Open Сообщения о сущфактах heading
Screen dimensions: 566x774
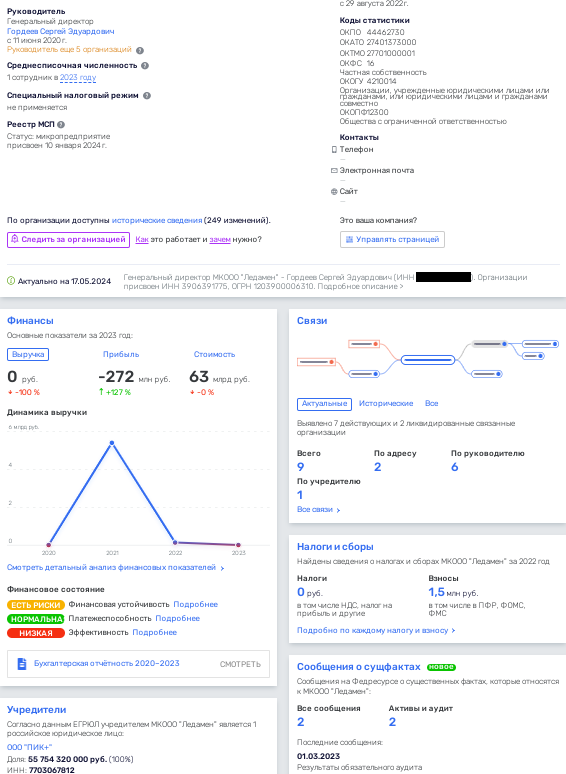coord(359,667)
